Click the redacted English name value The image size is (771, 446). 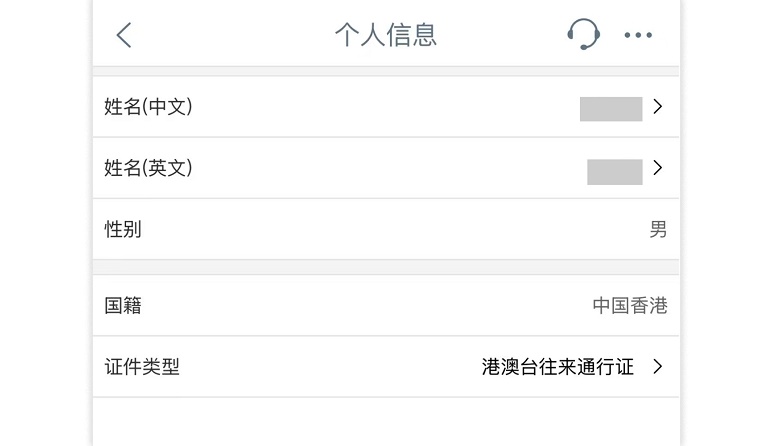(x=614, y=171)
